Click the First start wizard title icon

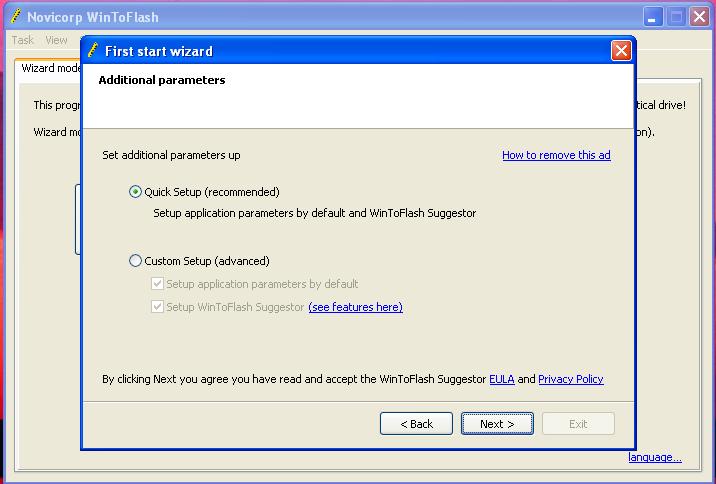93,50
